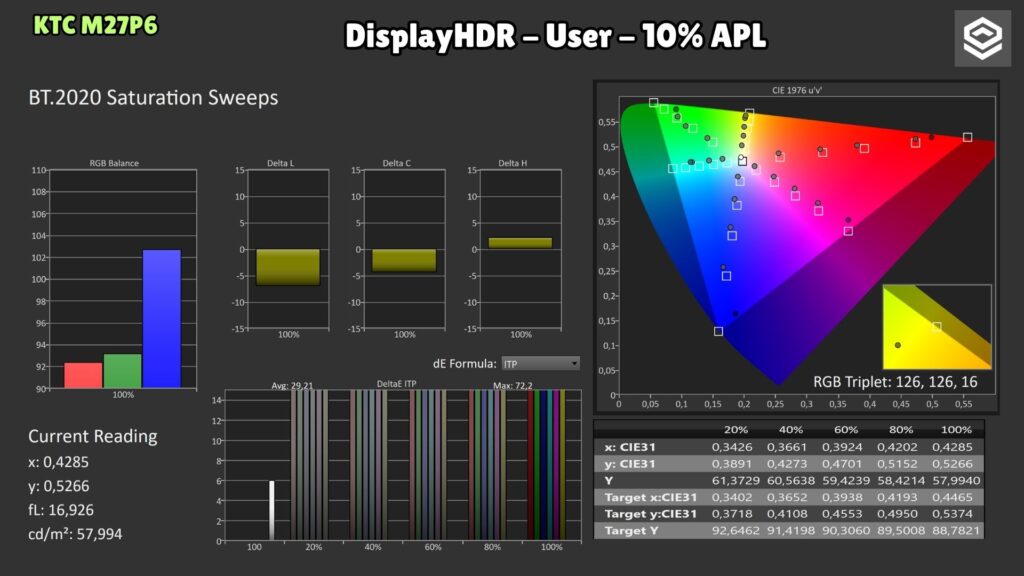Click table cell 0,4950
The image size is (1024, 576).
point(897,514)
